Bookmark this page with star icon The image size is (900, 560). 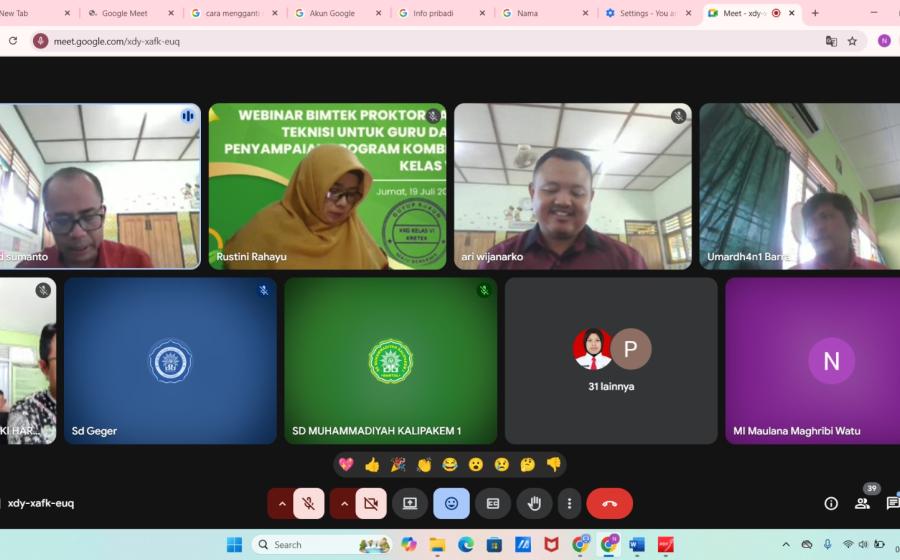pyautogui.click(x=852, y=41)
